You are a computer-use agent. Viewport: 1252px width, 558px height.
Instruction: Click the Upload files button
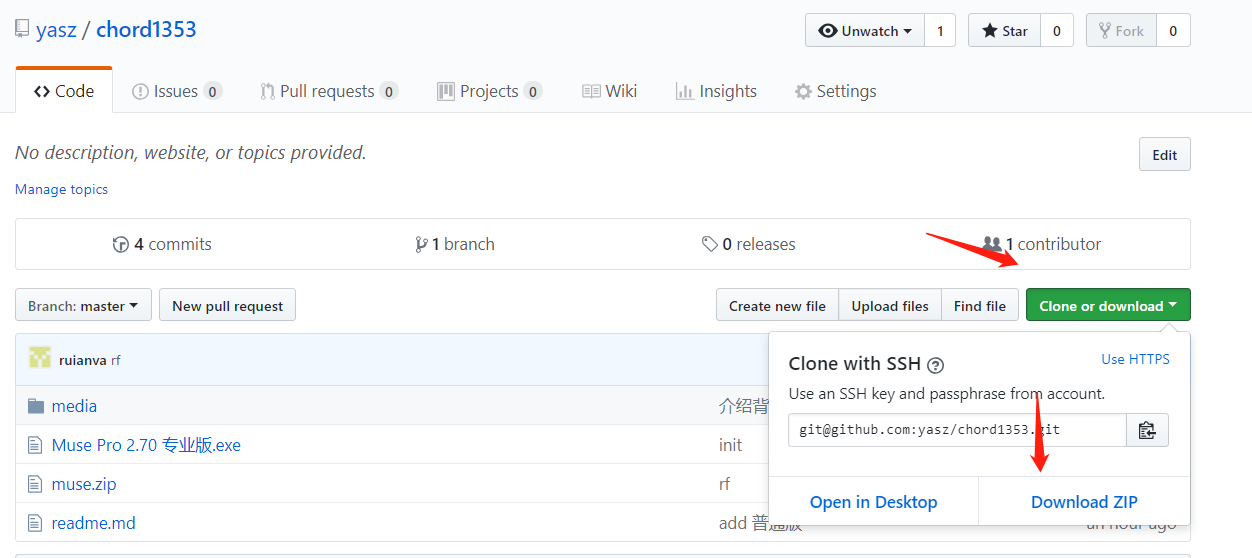point(890,306)
